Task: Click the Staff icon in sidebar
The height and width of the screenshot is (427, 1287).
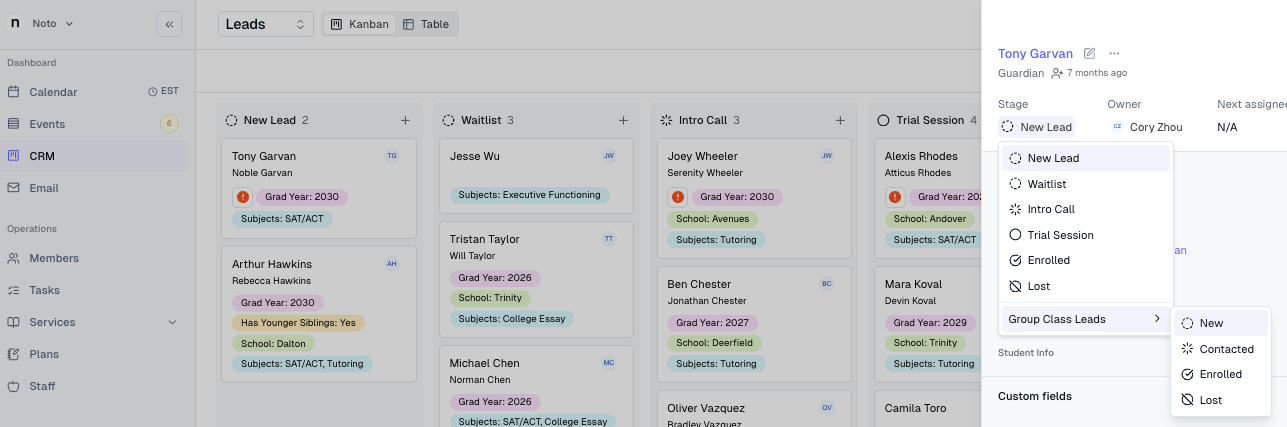Action: pos(14,386)
